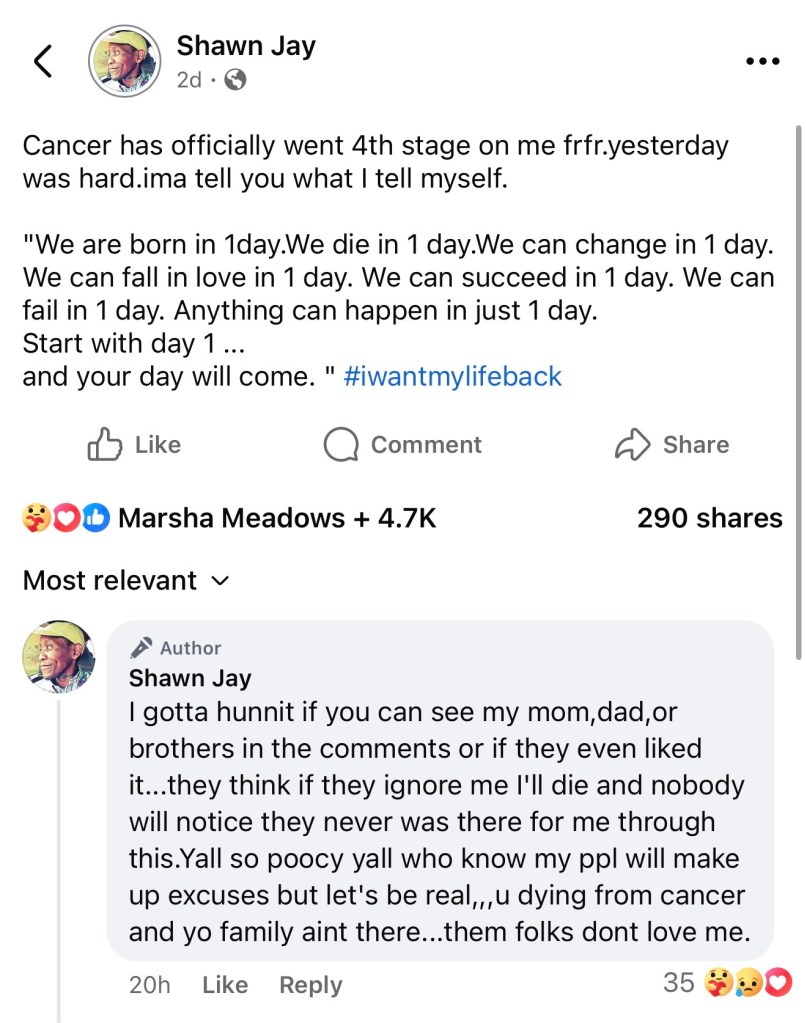Reply to Shawn Jay's comment
Screen dimensions: 807x1023
point(310,985)
